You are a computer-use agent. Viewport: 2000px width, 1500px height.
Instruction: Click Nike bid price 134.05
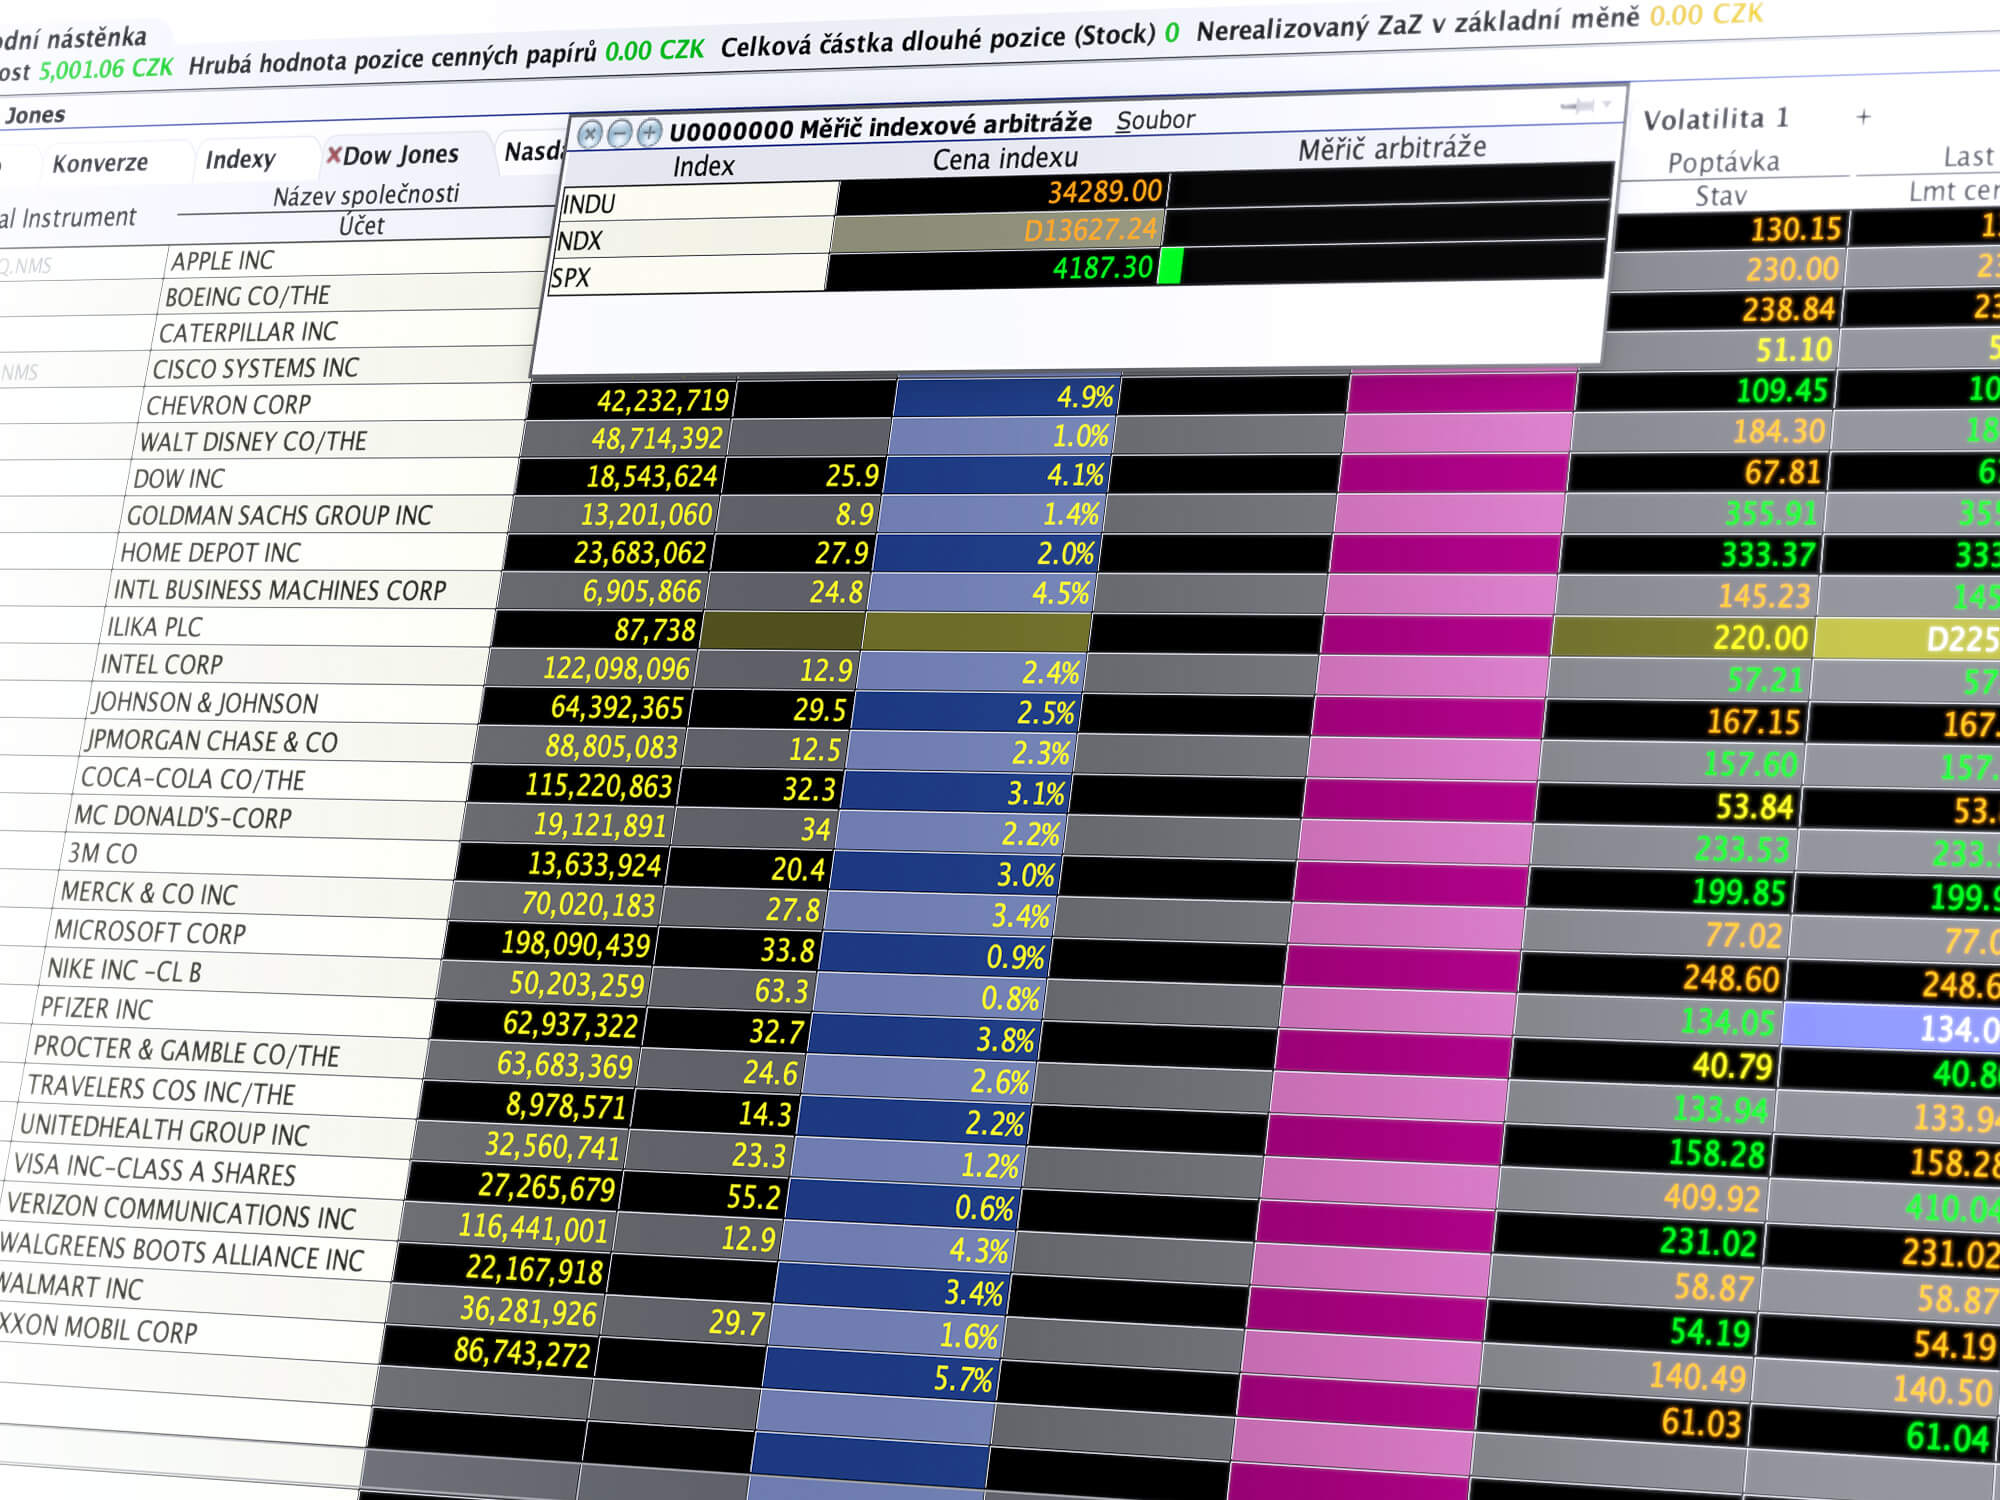click(x=1726, y=1021)
